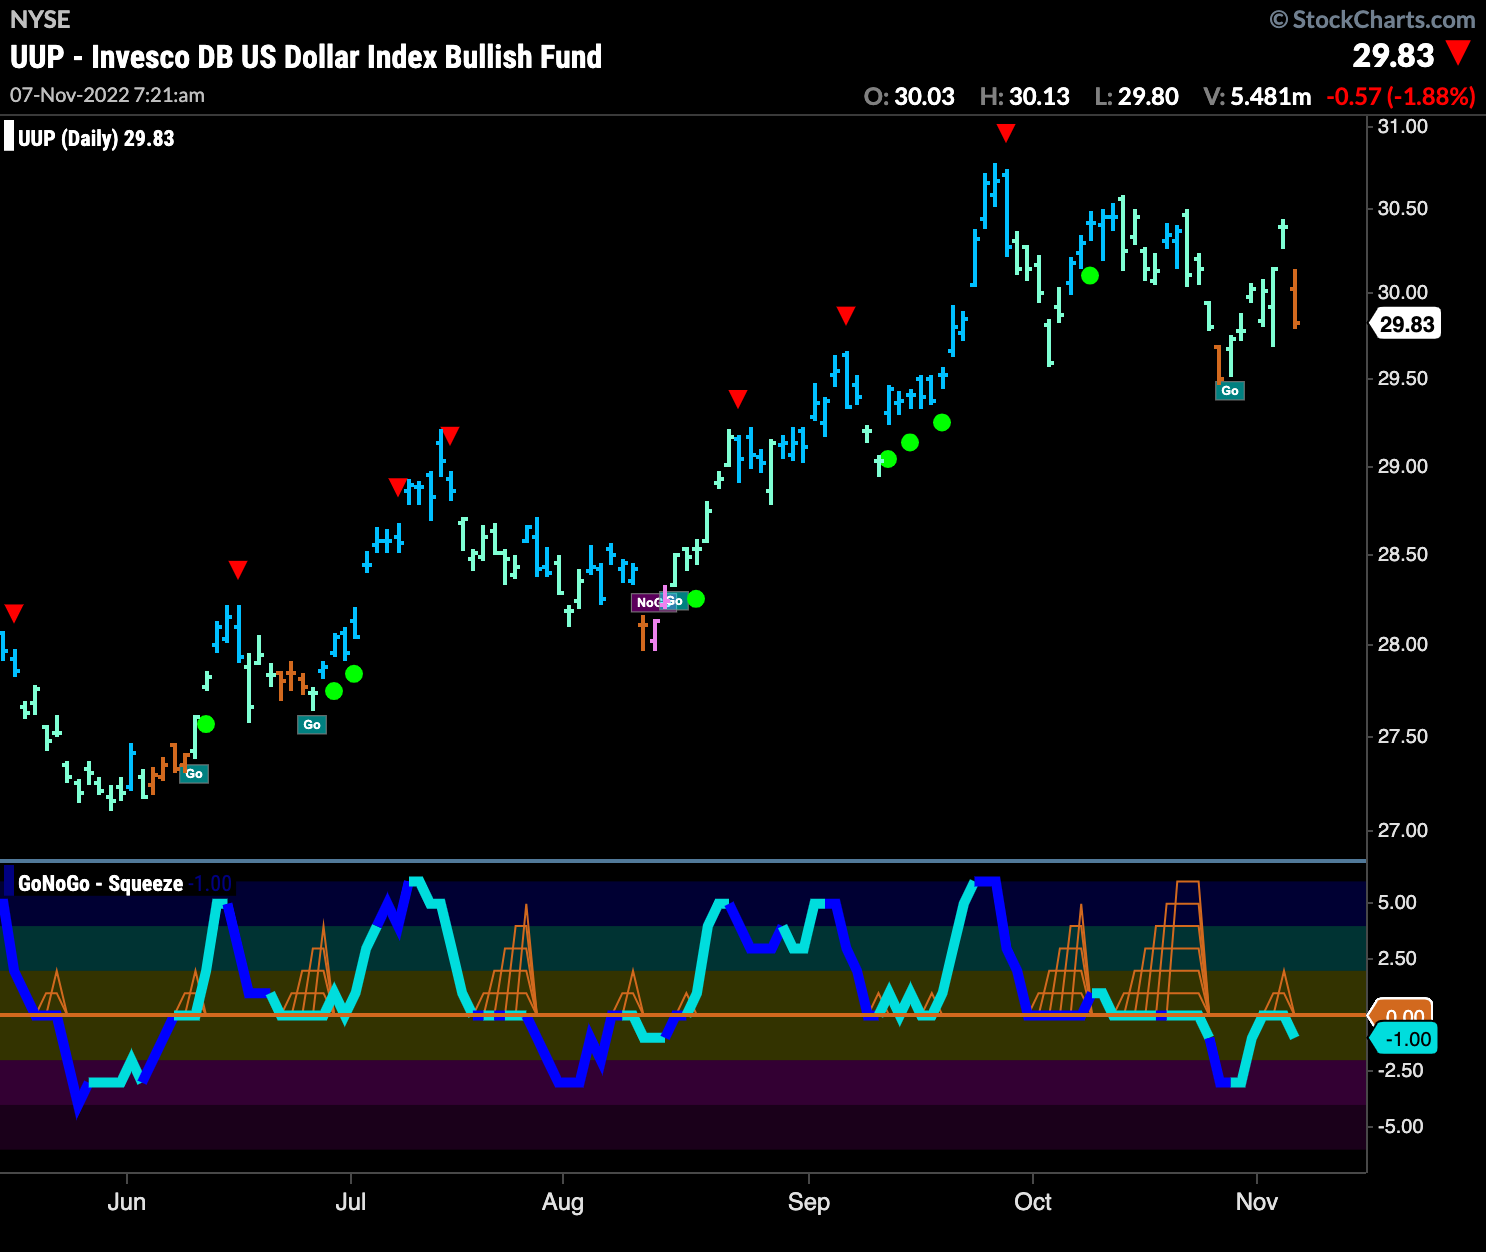The height and width of the screenshot is (1252, 1486).
Task: Click the StockCharts.com copyright label
Action: pyautogui.click(x=1372, y=19)
